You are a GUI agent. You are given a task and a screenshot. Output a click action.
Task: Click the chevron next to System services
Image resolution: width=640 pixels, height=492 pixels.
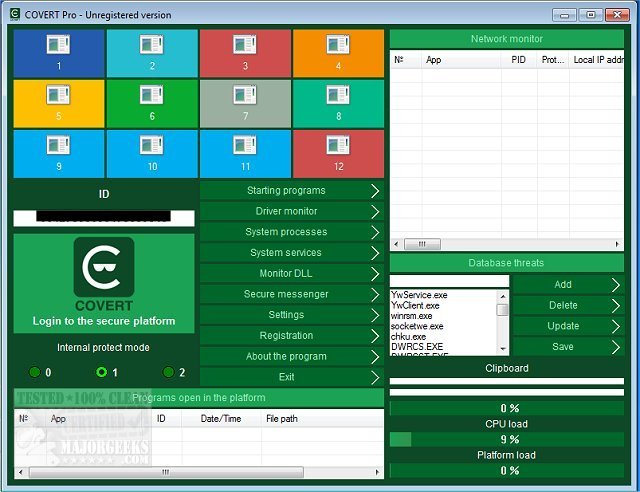coord(375,253)
